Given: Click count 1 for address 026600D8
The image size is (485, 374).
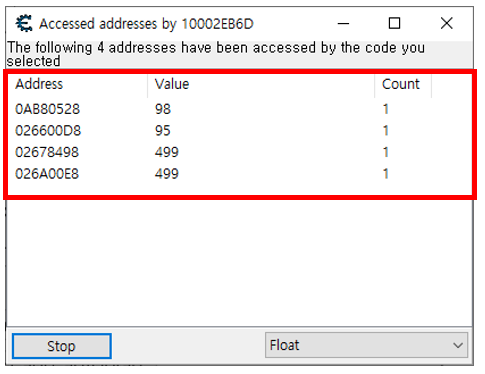Looking at the screenshot, I should tap(386, 130).
